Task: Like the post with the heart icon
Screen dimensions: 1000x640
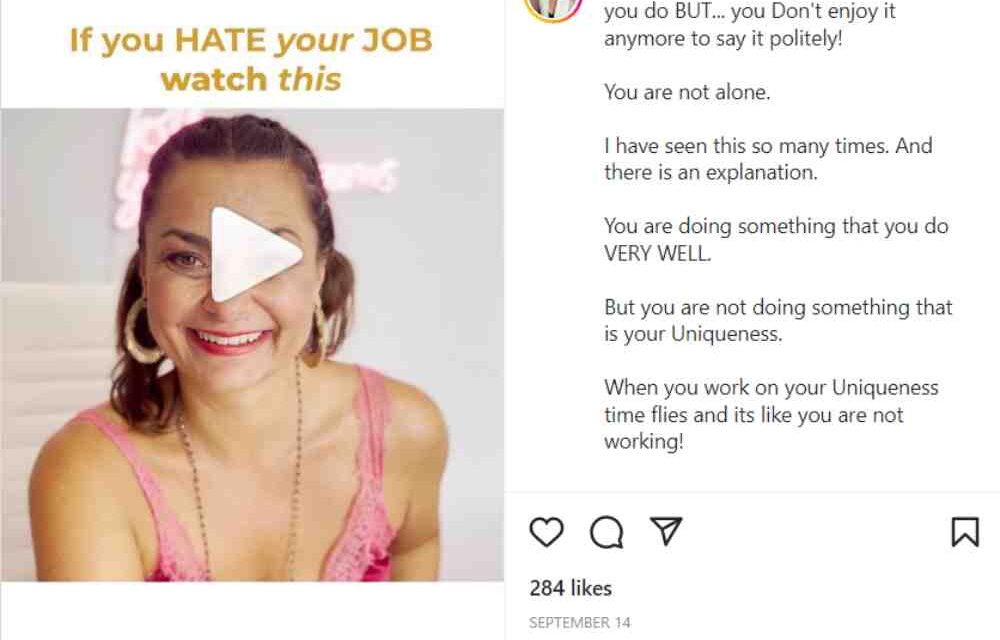Action: (x=547, y=532)
